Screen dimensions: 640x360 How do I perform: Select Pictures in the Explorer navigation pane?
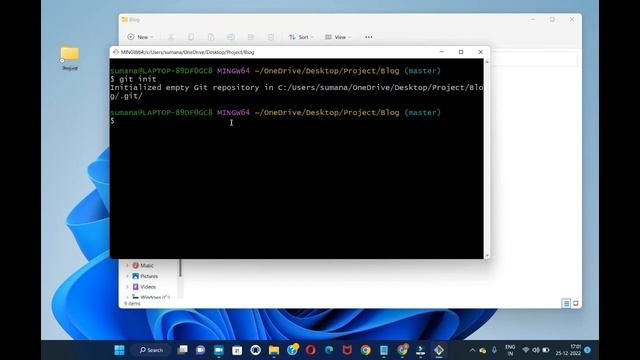click(x=145, y=276)
